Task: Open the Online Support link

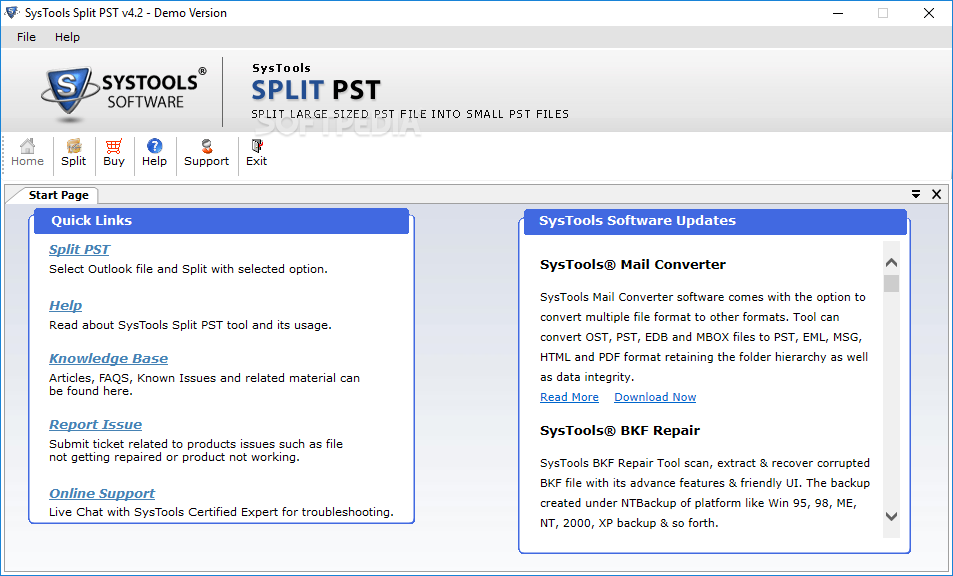Action: click(102, 493)
